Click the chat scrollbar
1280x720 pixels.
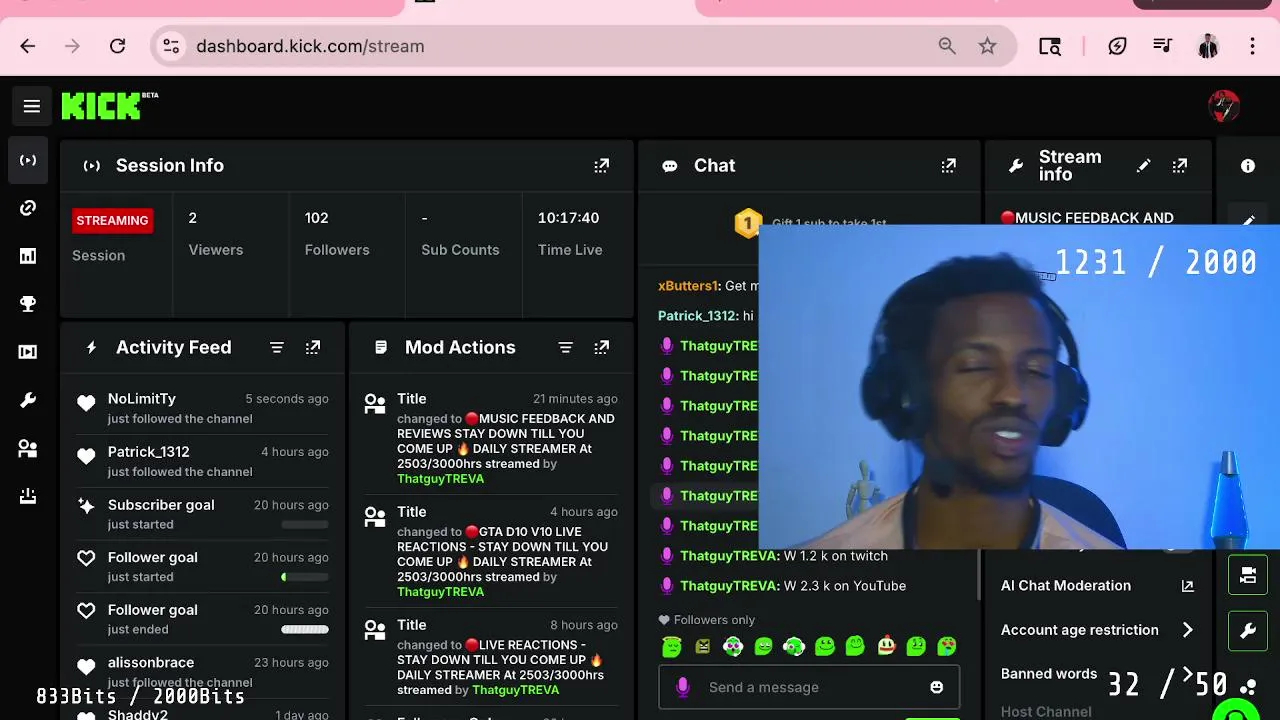979,575
